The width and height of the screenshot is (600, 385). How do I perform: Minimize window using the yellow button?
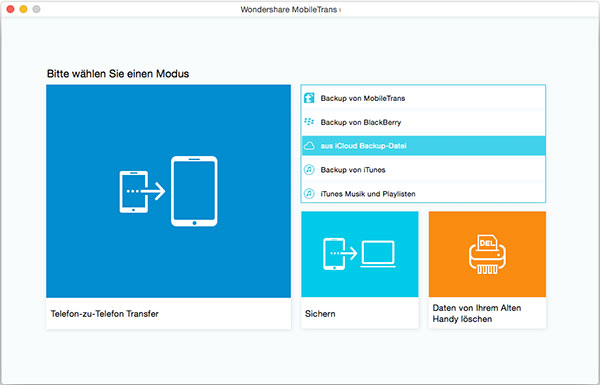click(x=23, y=9)
